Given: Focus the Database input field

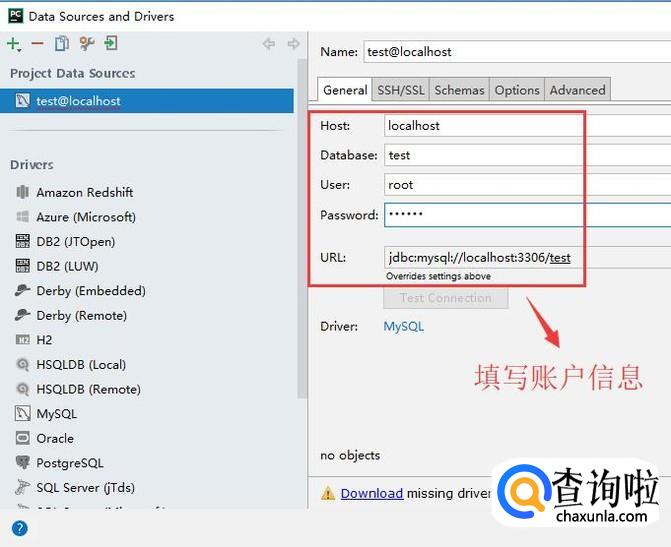Looking at the screenshot, I should (x=527, y=155).
